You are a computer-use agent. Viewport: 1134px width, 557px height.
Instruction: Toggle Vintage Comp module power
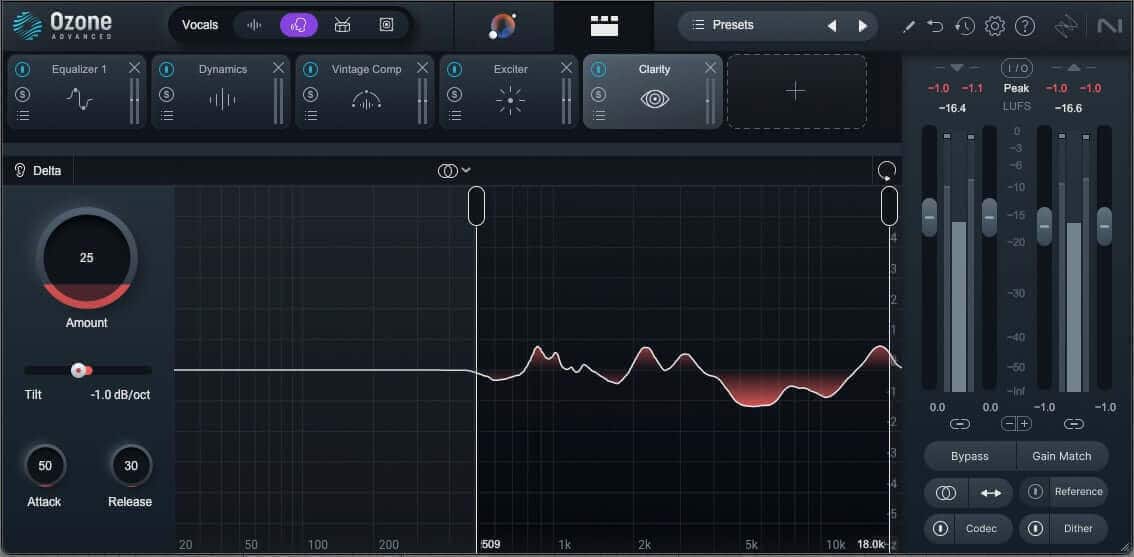click(x=311, y=69)
